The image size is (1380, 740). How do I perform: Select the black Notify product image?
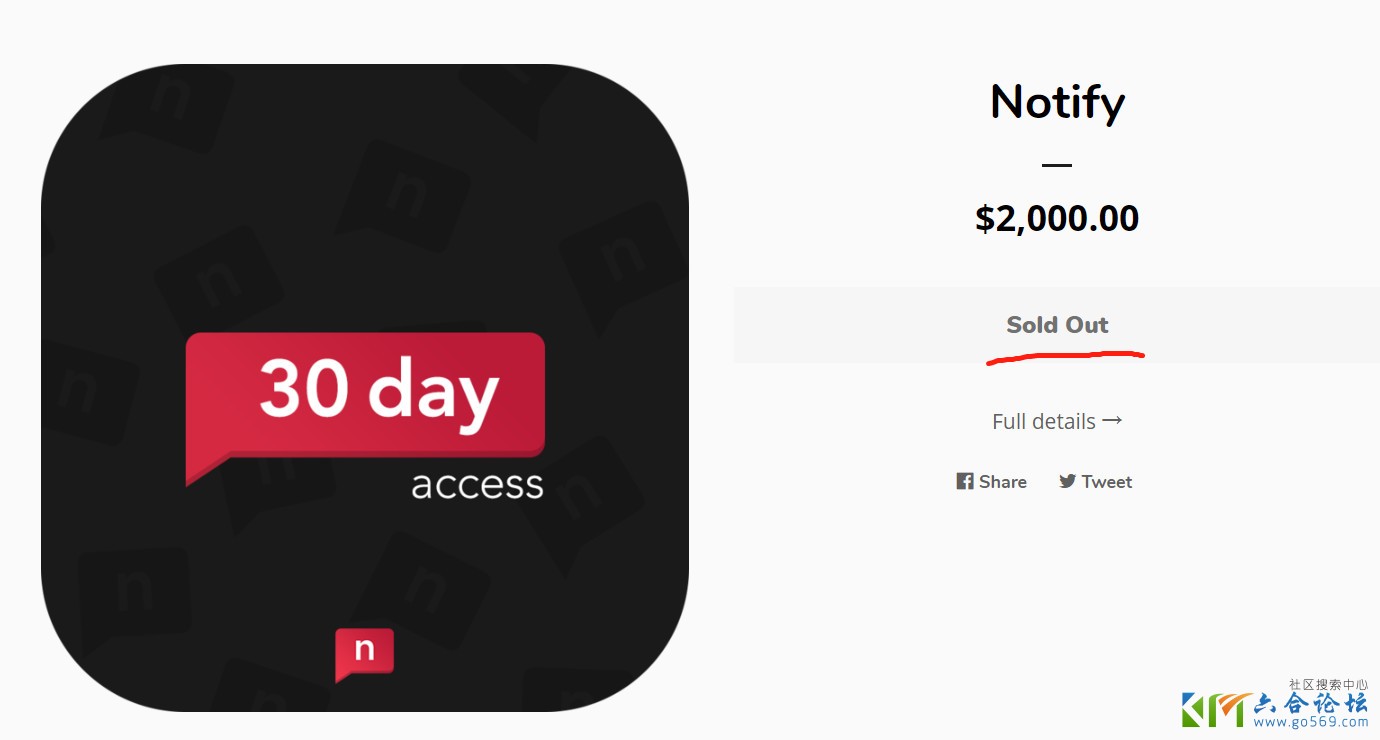tap(365, 200)
